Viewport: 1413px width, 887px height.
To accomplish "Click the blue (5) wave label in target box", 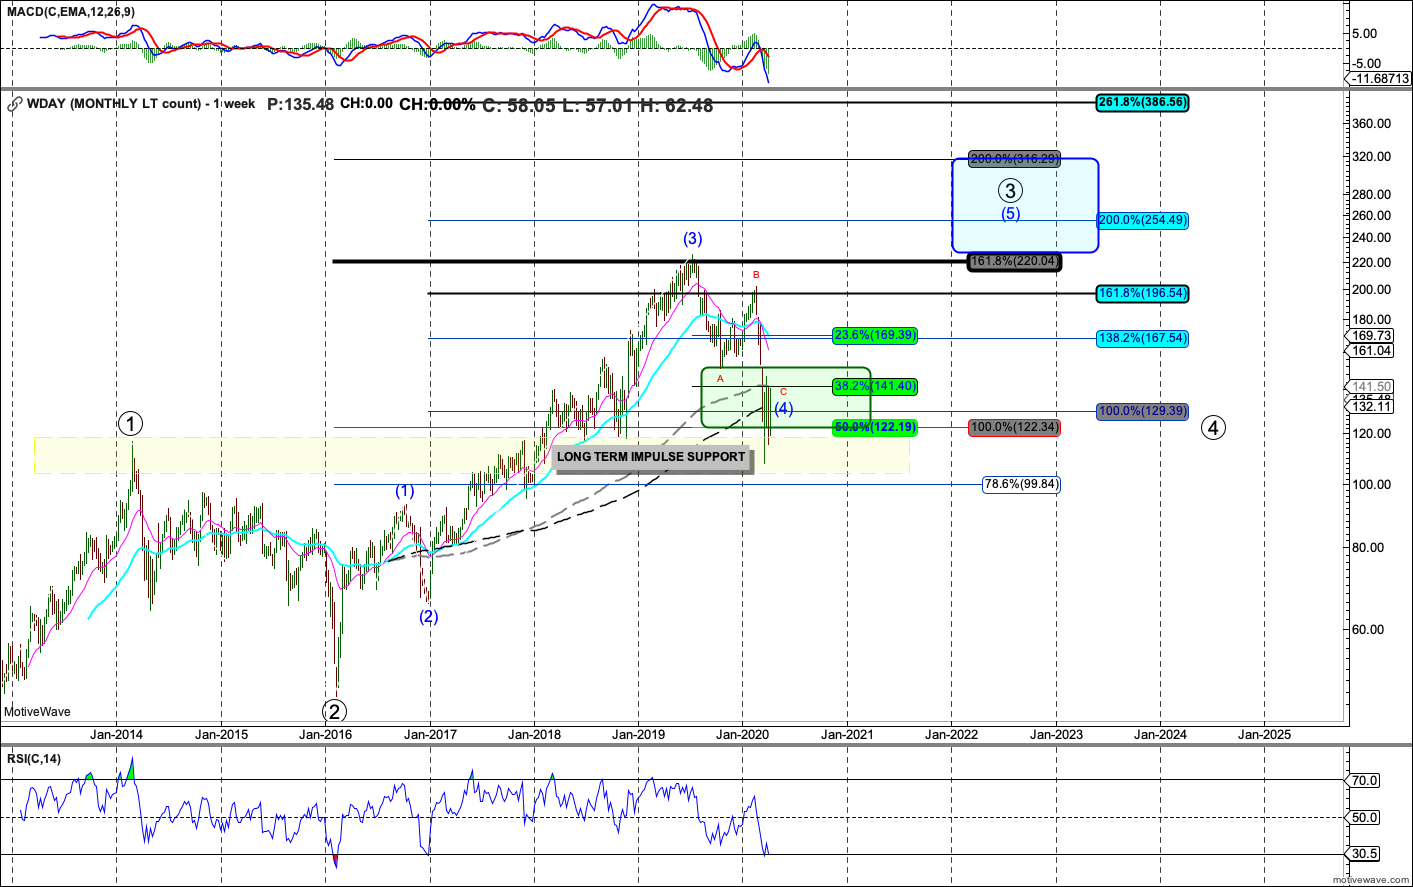I will [1011, 213].
